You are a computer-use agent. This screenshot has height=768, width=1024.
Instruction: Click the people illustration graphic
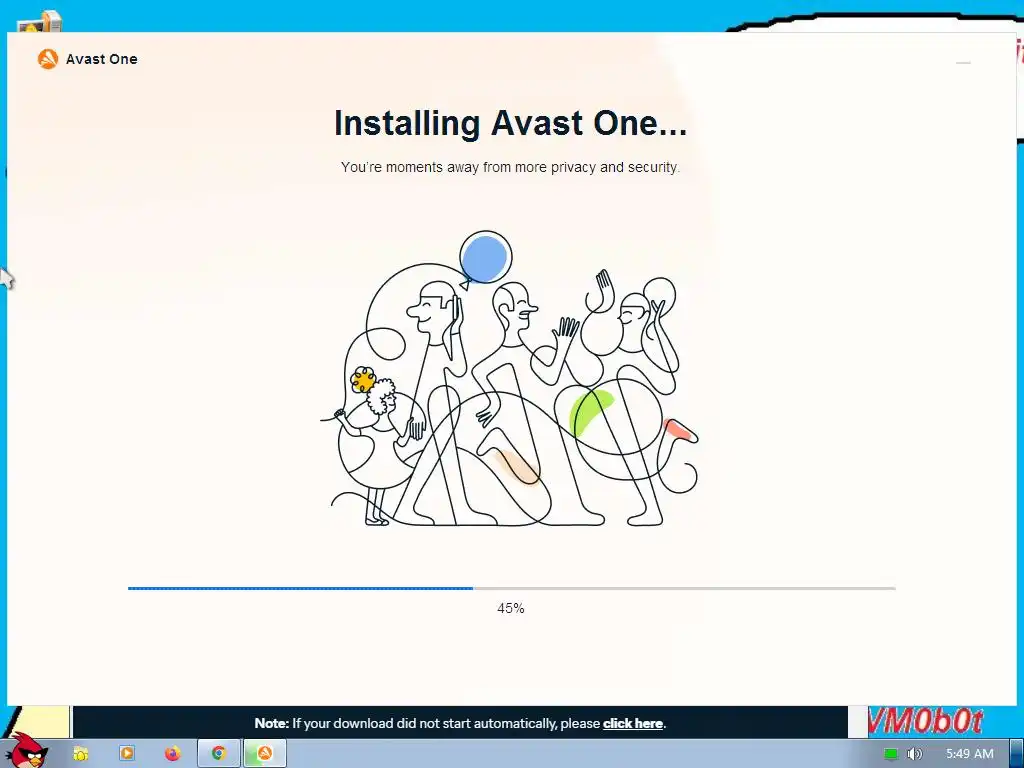tap(509, 379)
